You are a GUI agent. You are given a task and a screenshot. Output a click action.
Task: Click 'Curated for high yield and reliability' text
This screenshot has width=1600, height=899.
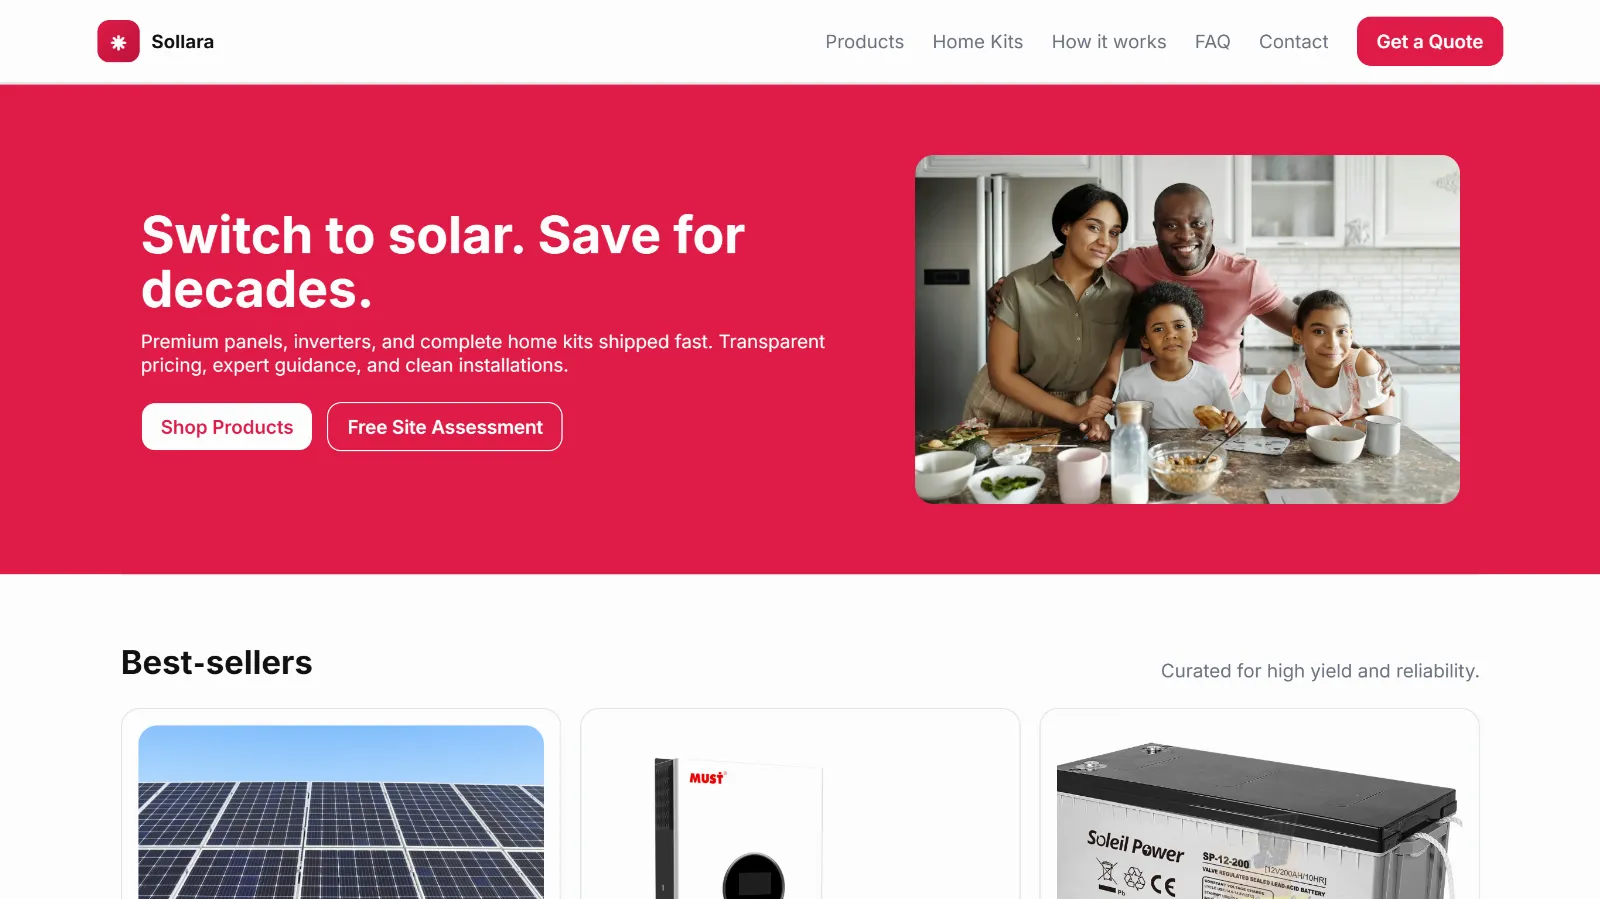pos(1320,671)
